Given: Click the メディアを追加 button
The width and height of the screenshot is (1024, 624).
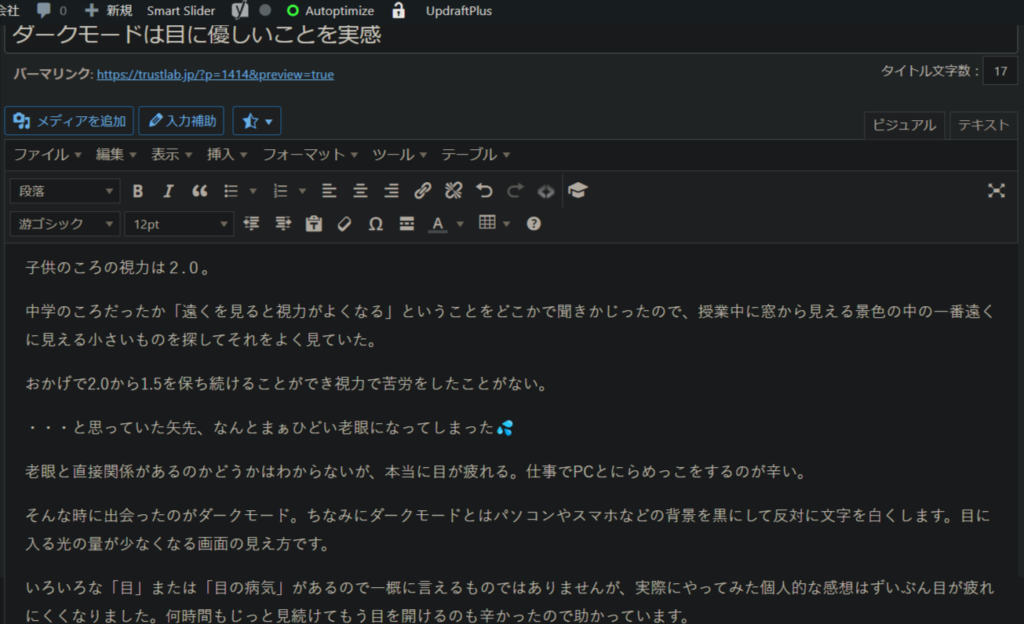Looking at the screenshot, I should (x=70, y=121).
